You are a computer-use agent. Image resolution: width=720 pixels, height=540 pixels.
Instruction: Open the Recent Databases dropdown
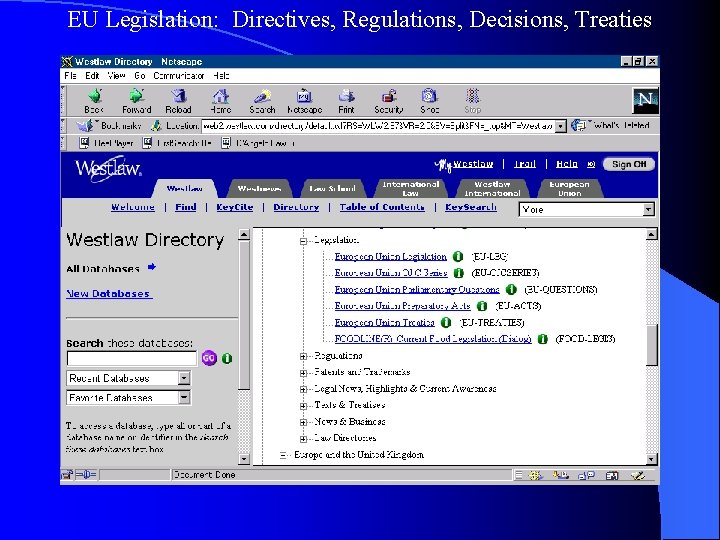pyautogui.click(x=184, y=378)
